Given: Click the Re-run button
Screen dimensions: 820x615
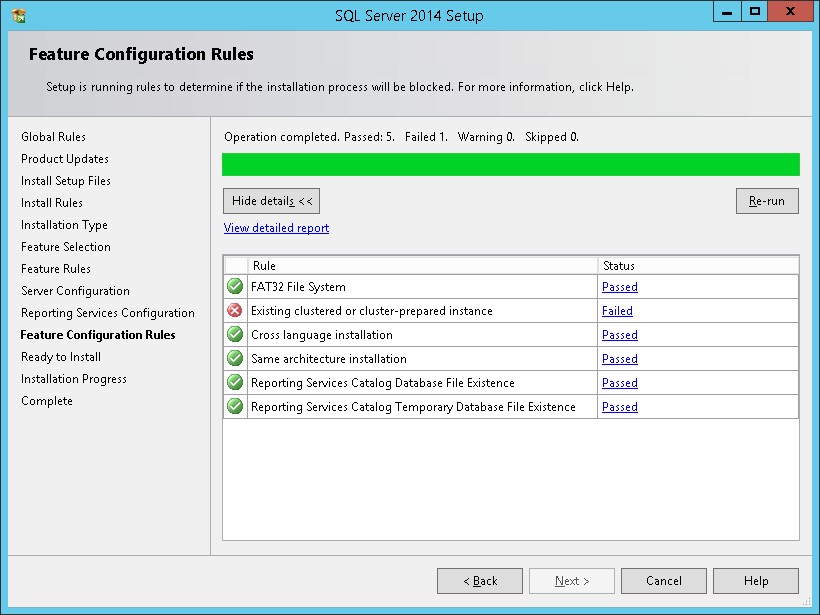Looking at the screenshot, I should point(767,201).
